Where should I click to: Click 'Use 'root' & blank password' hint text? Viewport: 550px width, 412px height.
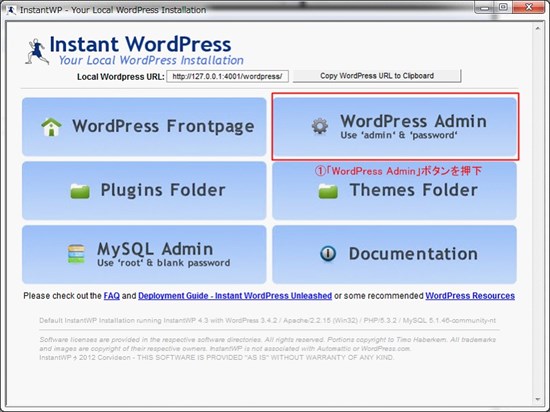164,263
